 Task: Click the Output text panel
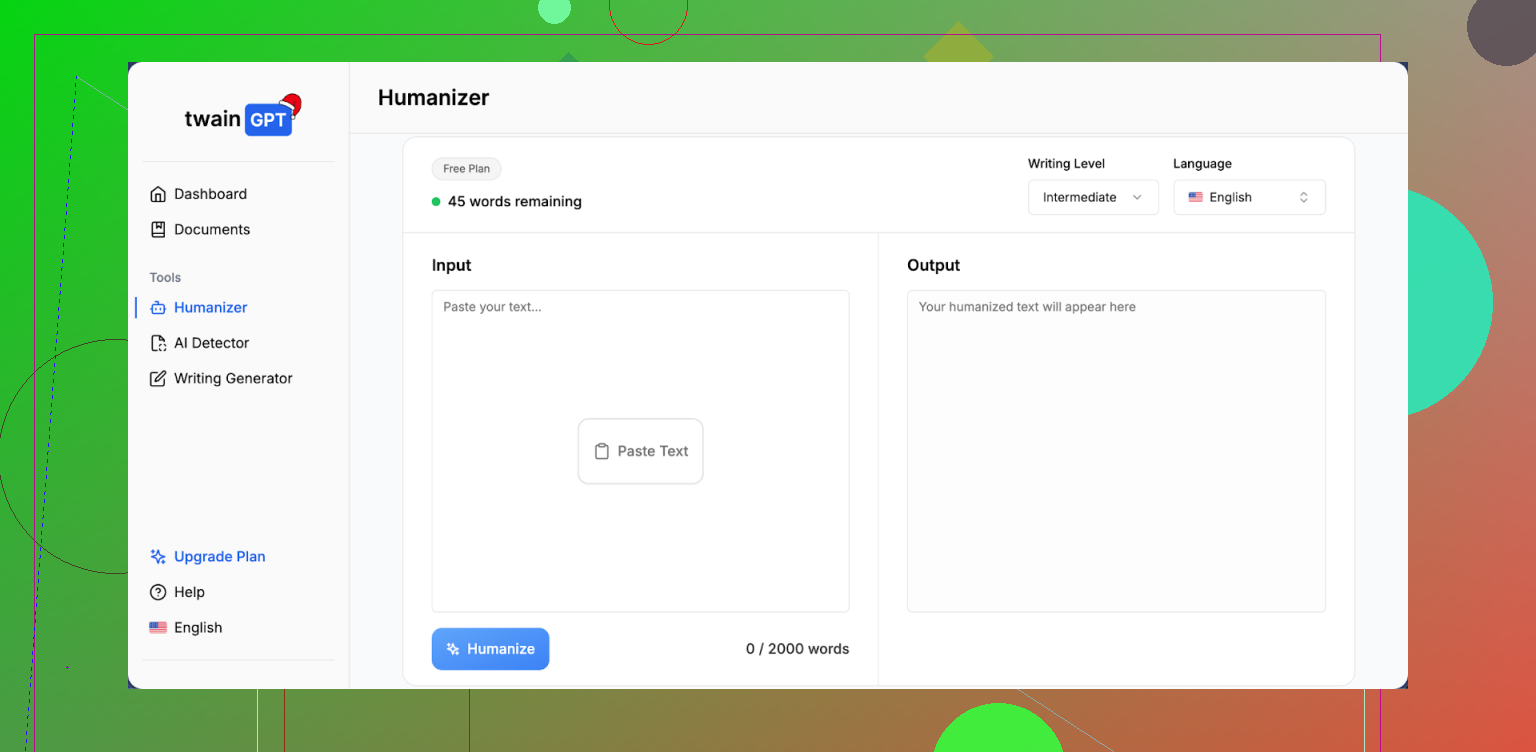point(1115,450)
